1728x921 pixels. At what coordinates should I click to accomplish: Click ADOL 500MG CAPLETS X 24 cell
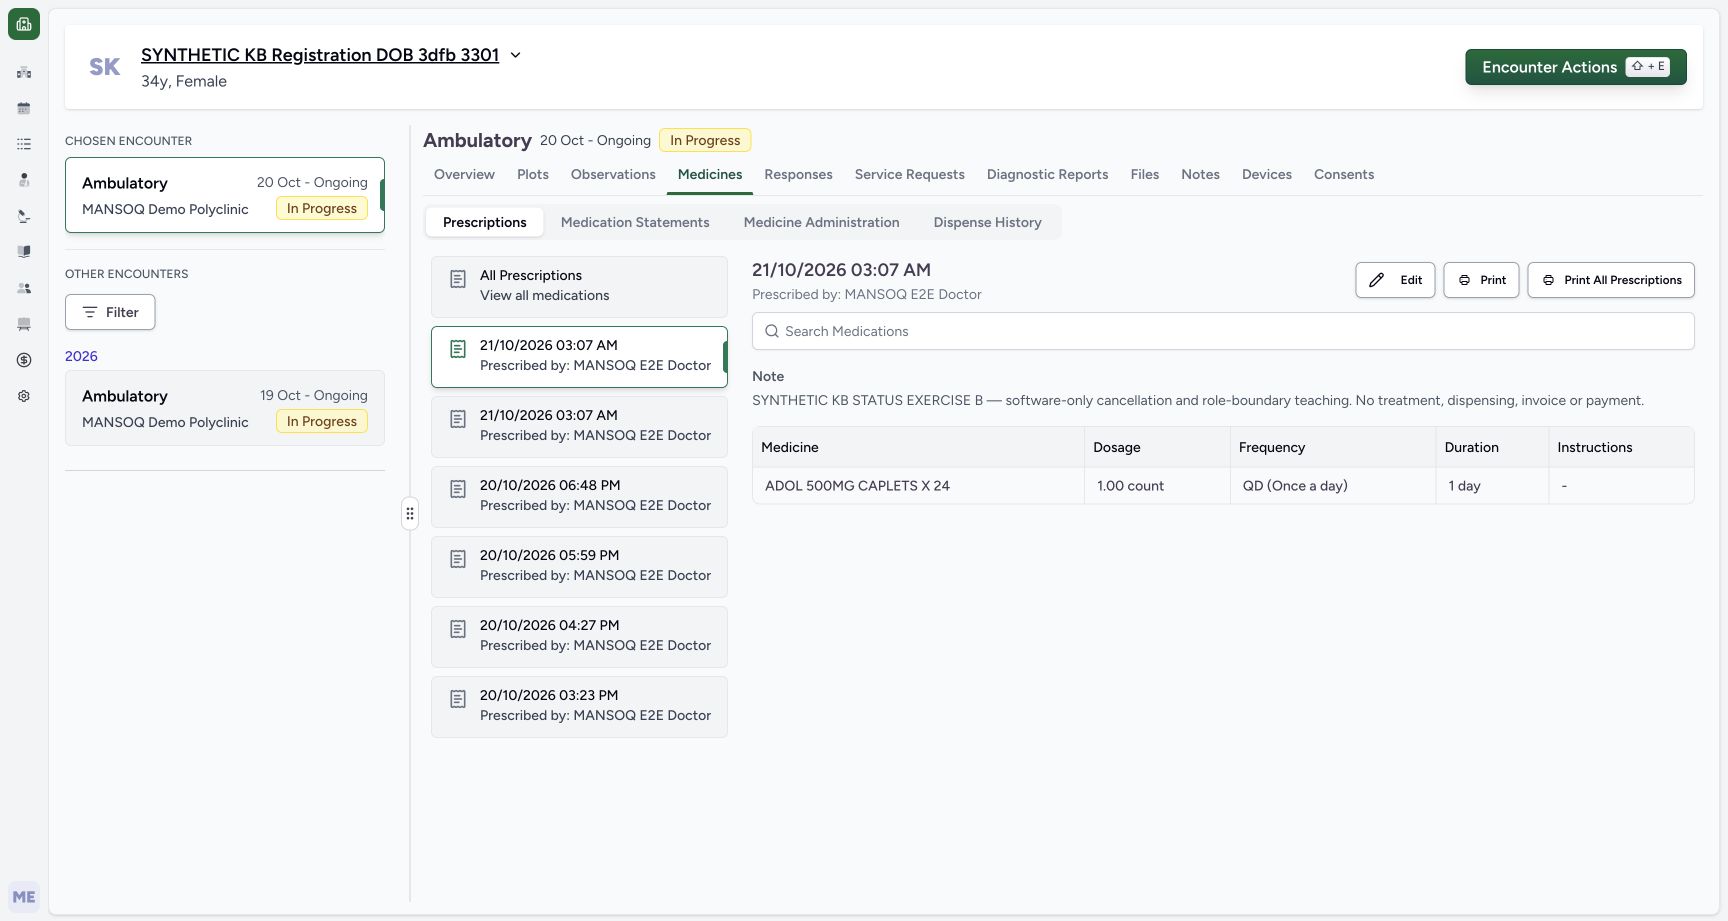pos(918,486)
